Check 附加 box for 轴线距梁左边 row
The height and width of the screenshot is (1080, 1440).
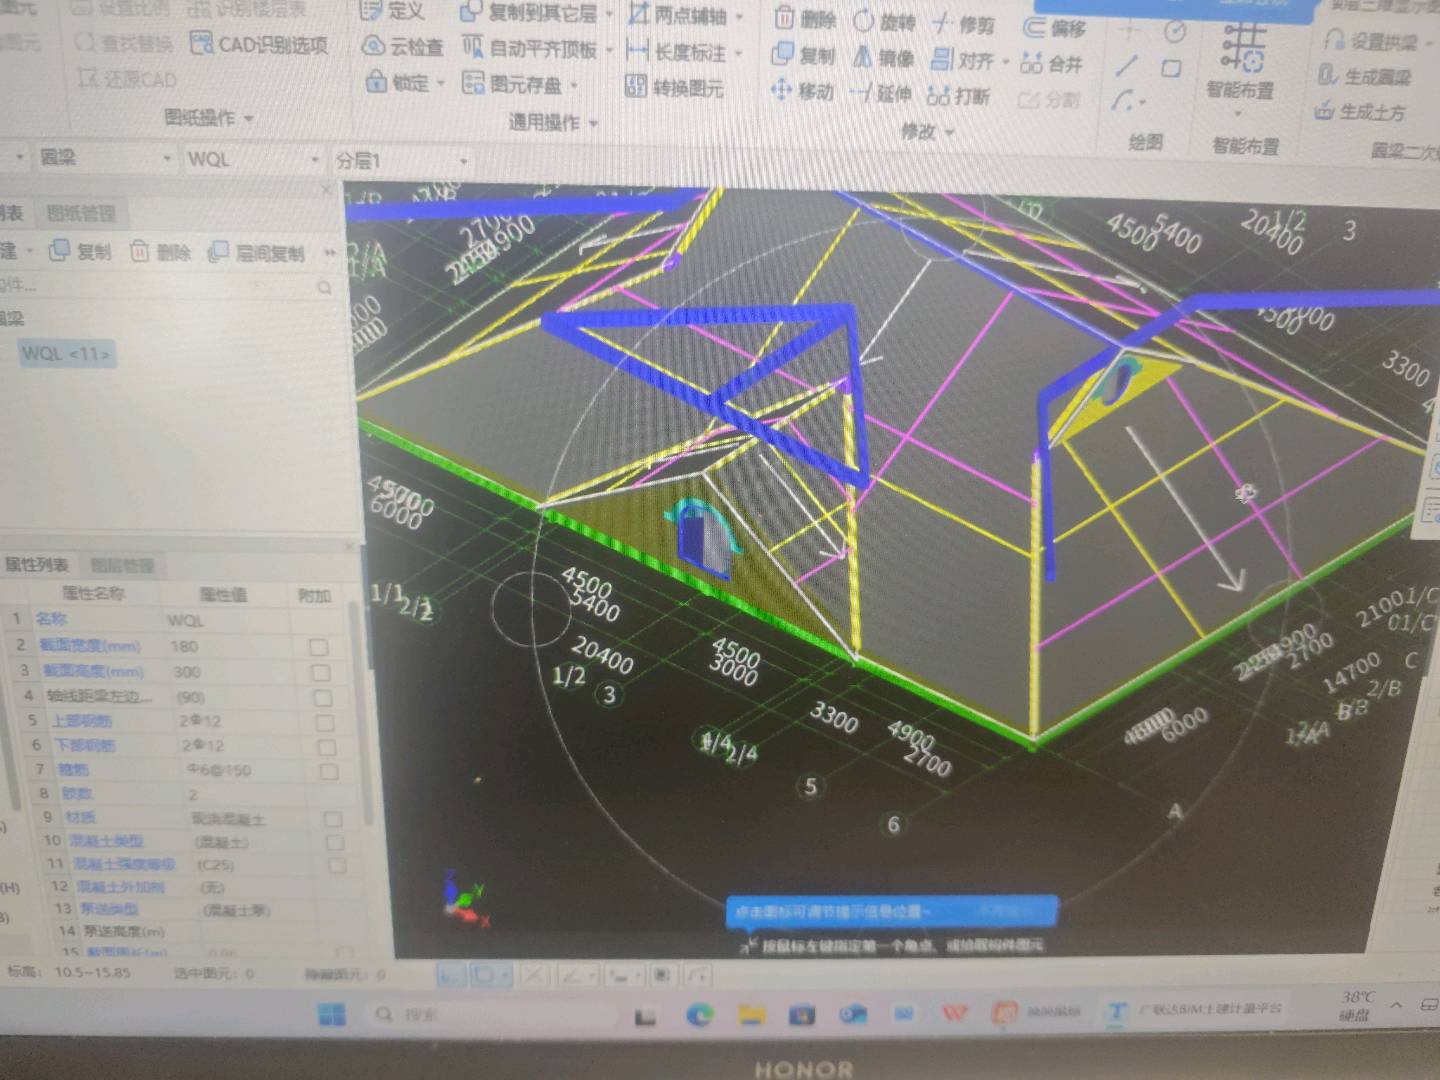[323, 698]
